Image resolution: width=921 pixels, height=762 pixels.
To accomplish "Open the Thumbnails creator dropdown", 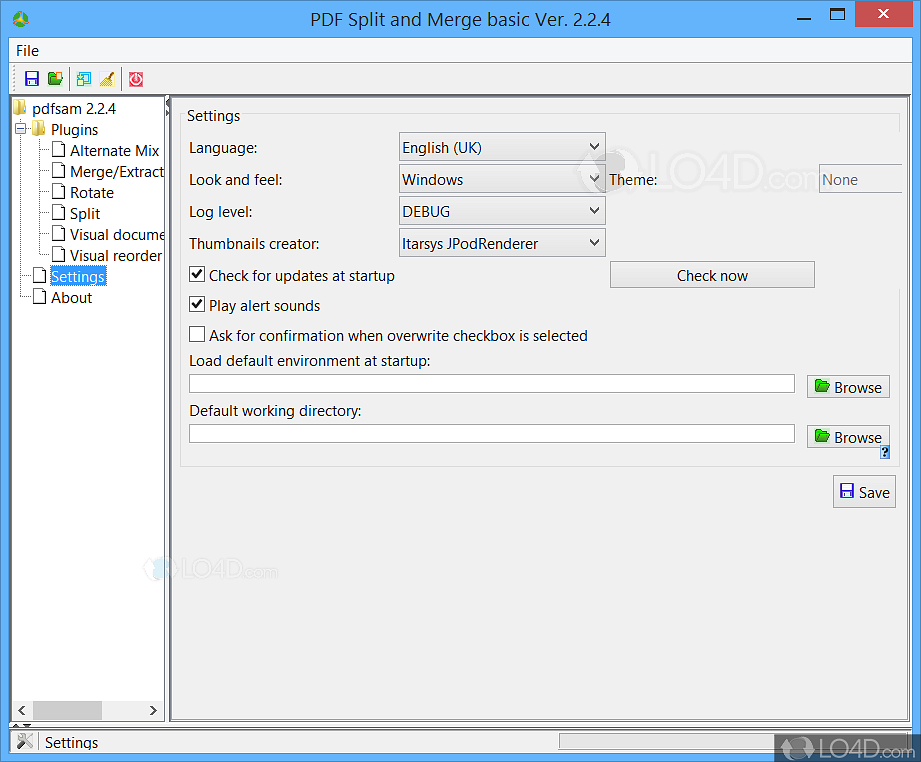I will point(502,242).
